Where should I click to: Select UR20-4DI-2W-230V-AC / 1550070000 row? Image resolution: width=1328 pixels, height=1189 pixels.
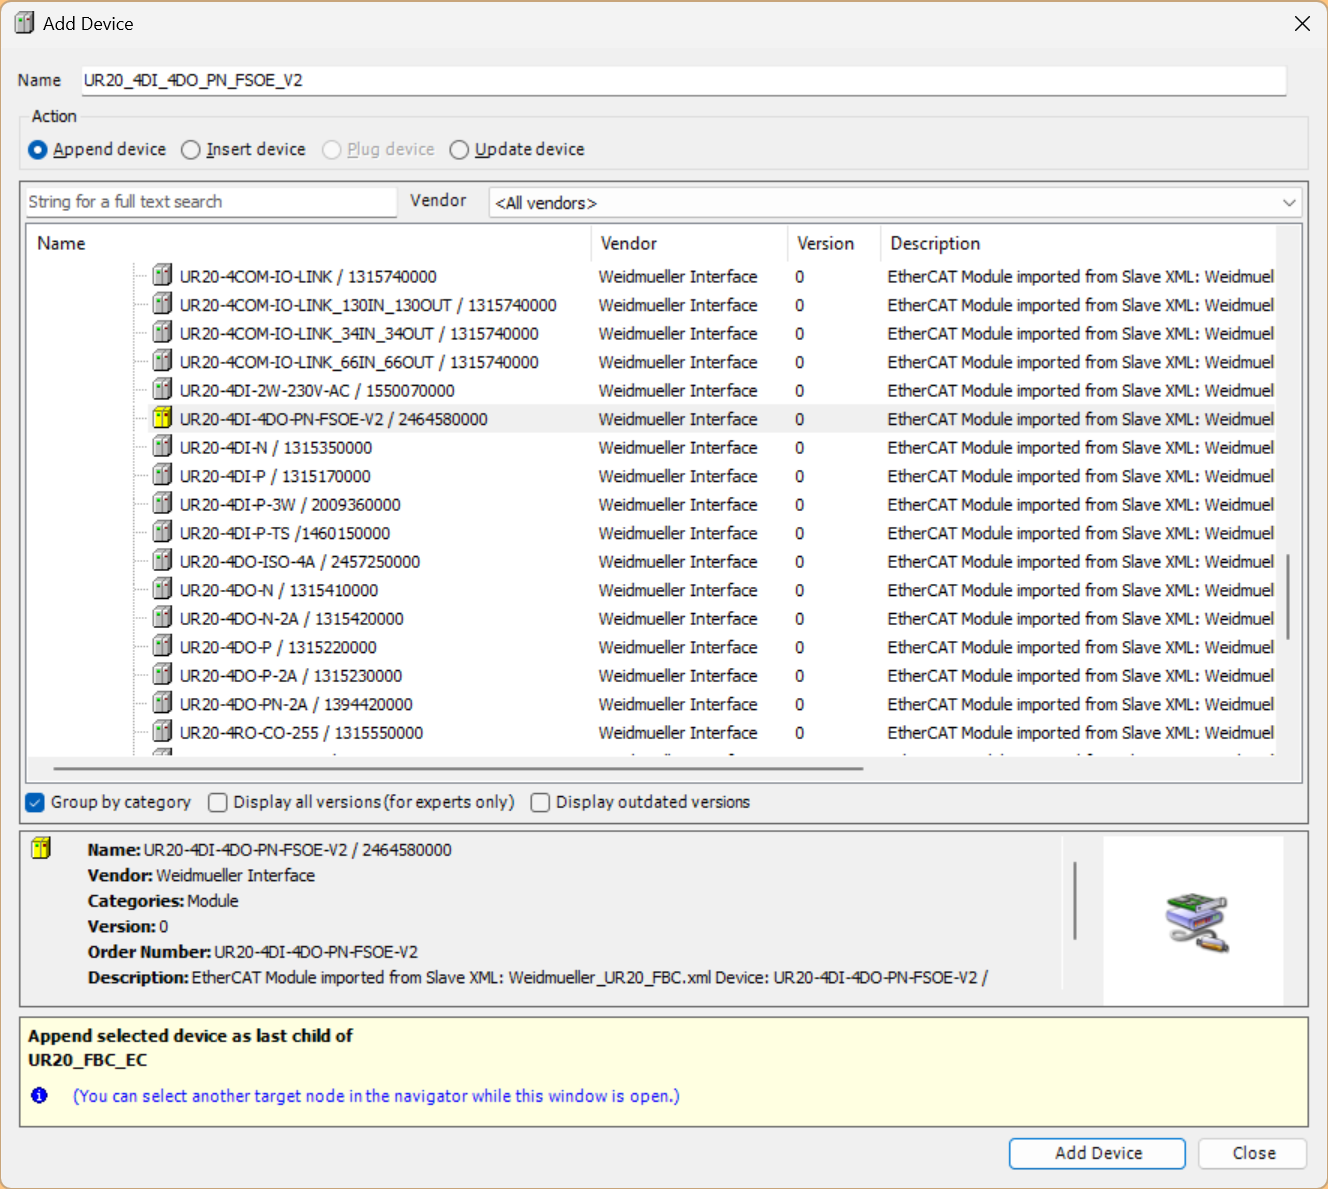tap(317, 390)
